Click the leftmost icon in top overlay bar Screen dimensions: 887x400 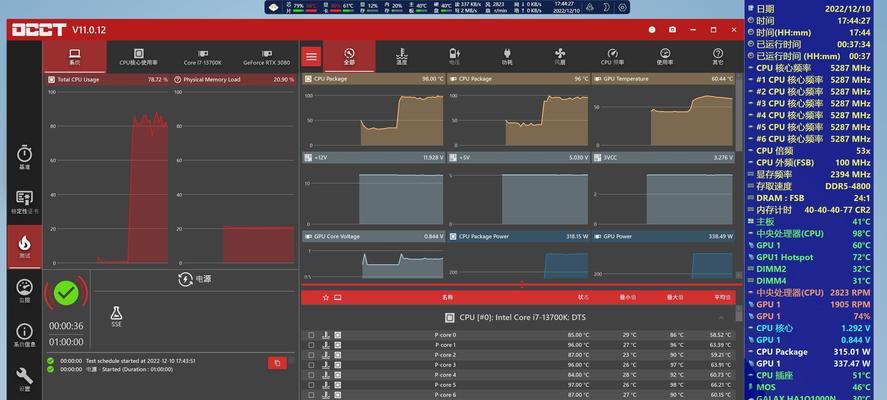[273, 7]
